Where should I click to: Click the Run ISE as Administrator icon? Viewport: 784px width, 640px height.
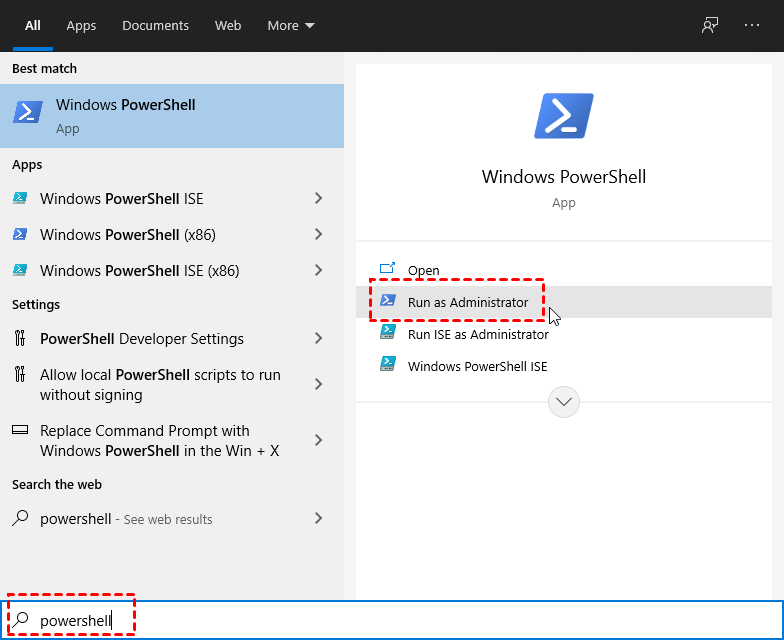point(388,334)
